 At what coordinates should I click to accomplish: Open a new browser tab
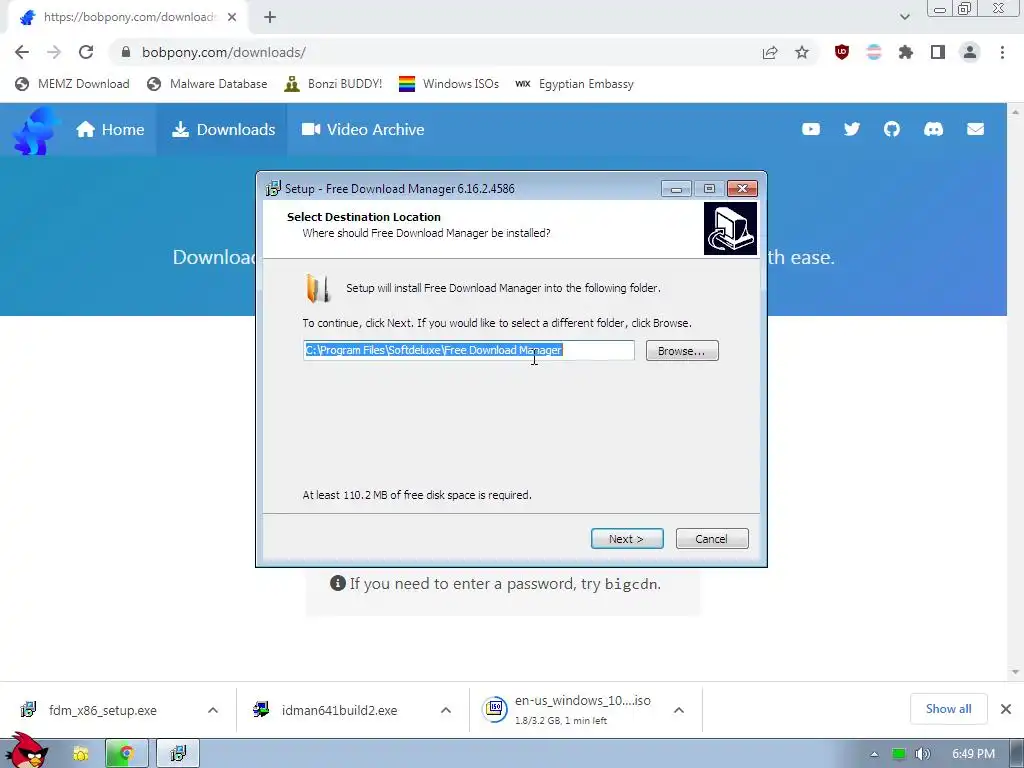[x=270, y=17]
